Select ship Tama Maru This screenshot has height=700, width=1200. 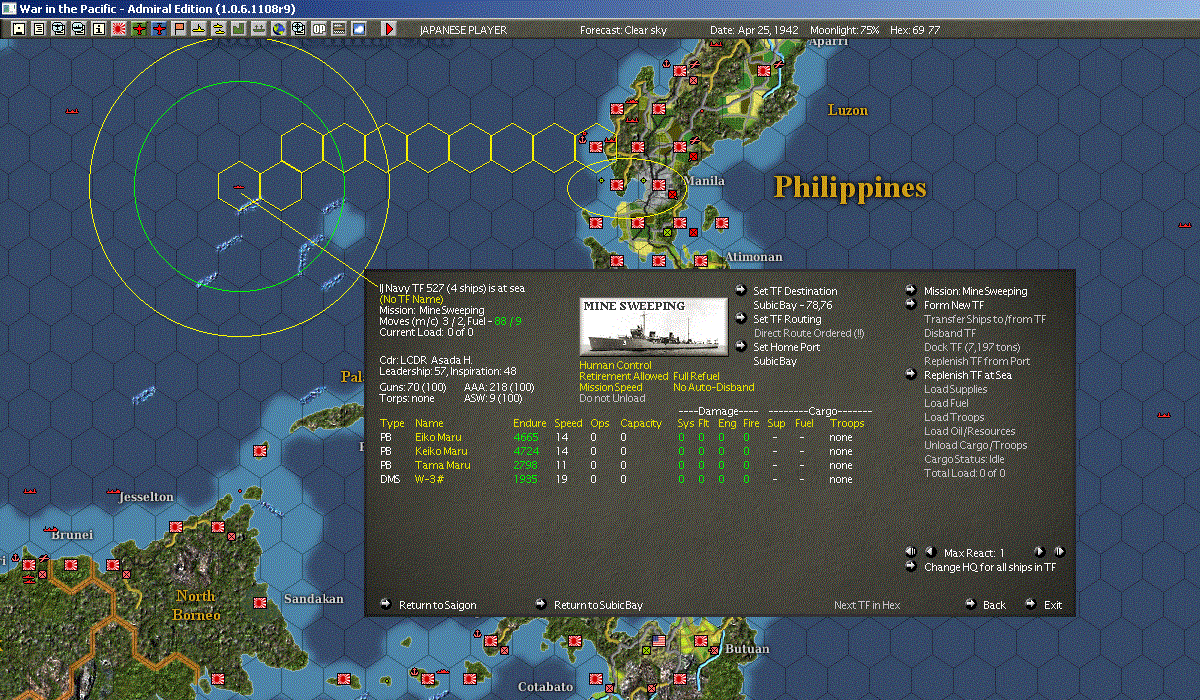(441, 465)
